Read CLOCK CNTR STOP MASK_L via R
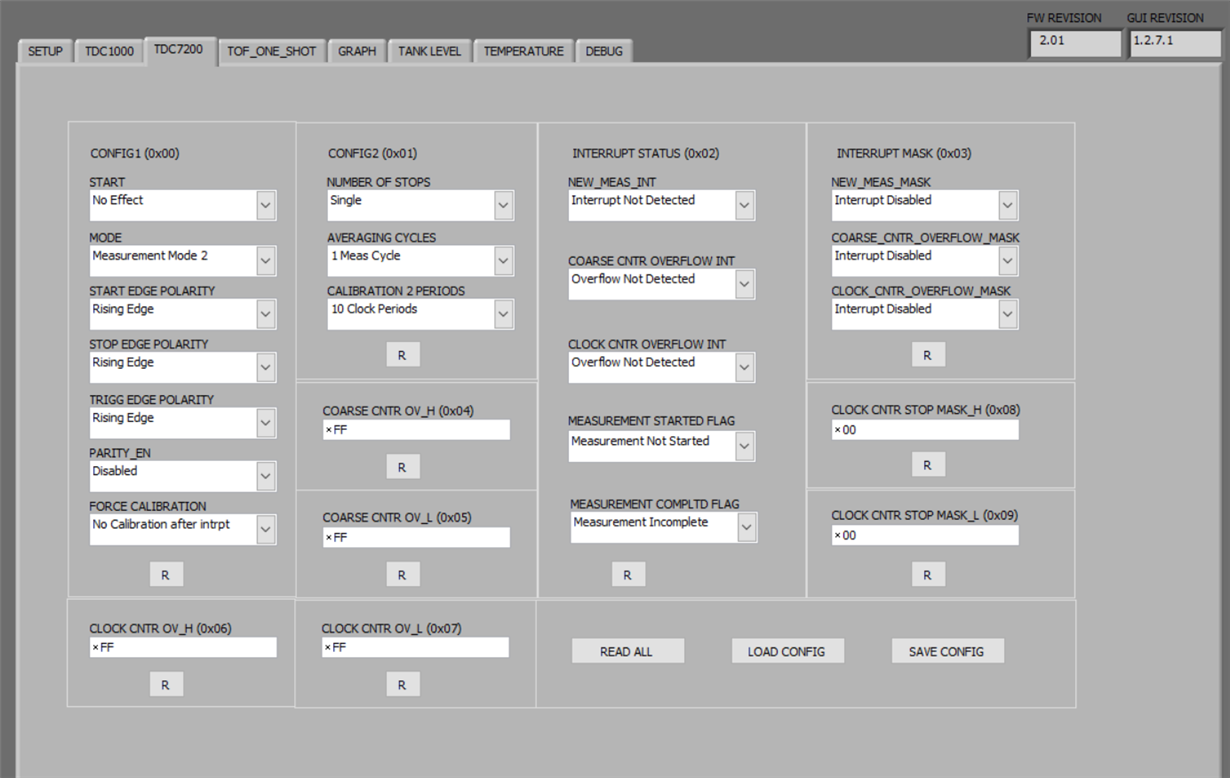Image resolution: width=1230 pixels, height=778 pixels. (x=928, y=574)
